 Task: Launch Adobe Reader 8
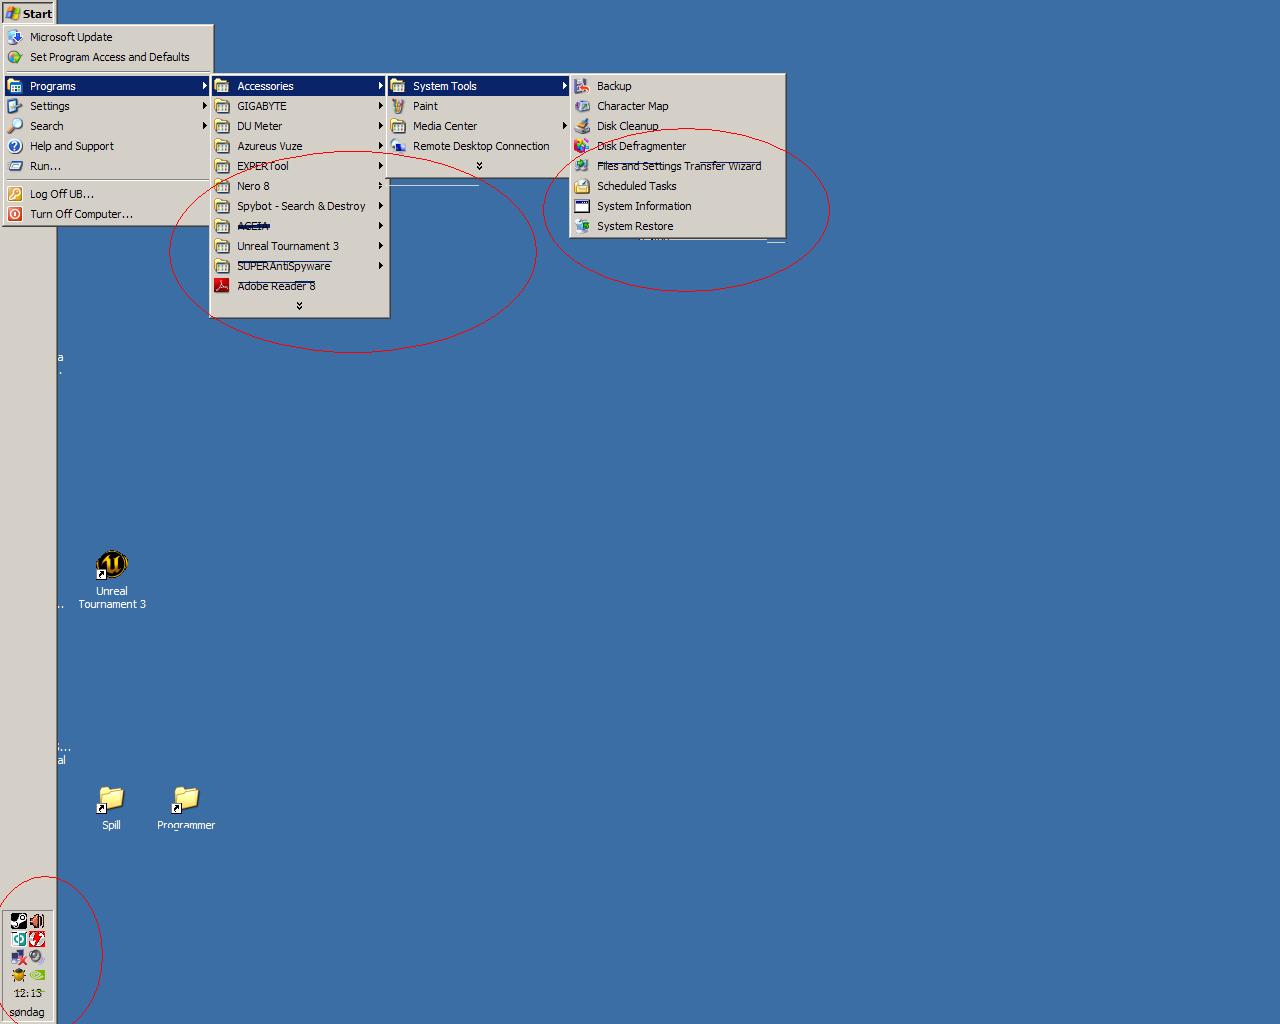[x=299, y=286]
